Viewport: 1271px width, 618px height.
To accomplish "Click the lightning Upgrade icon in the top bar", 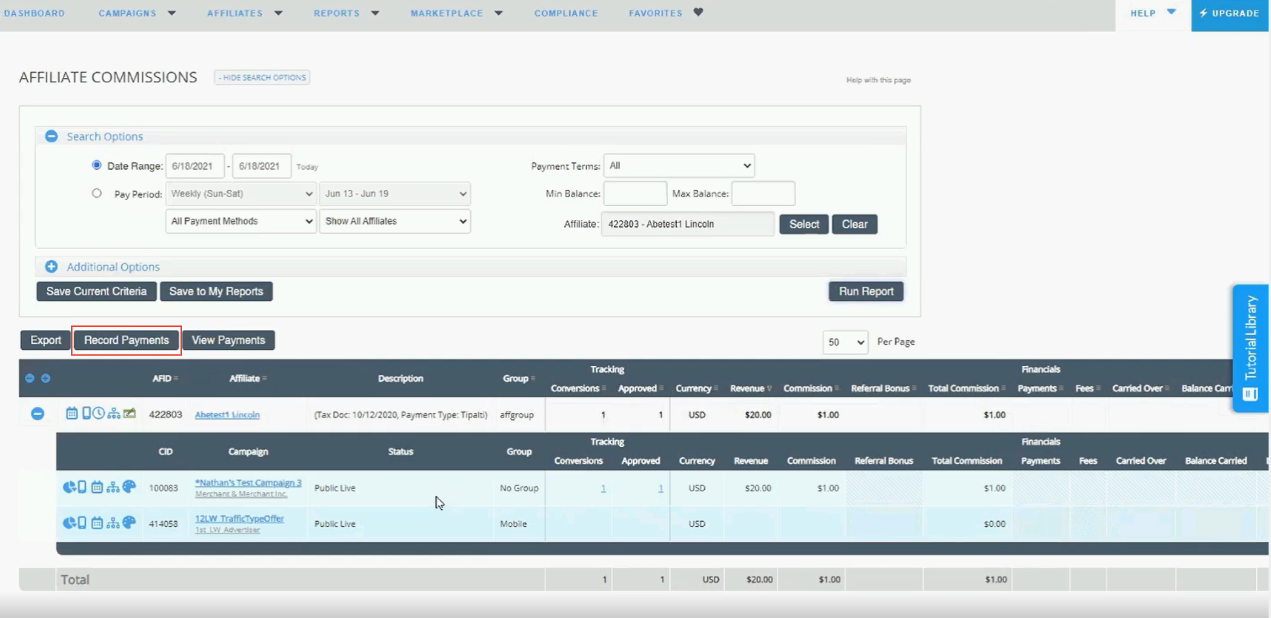I will 1203,13.
